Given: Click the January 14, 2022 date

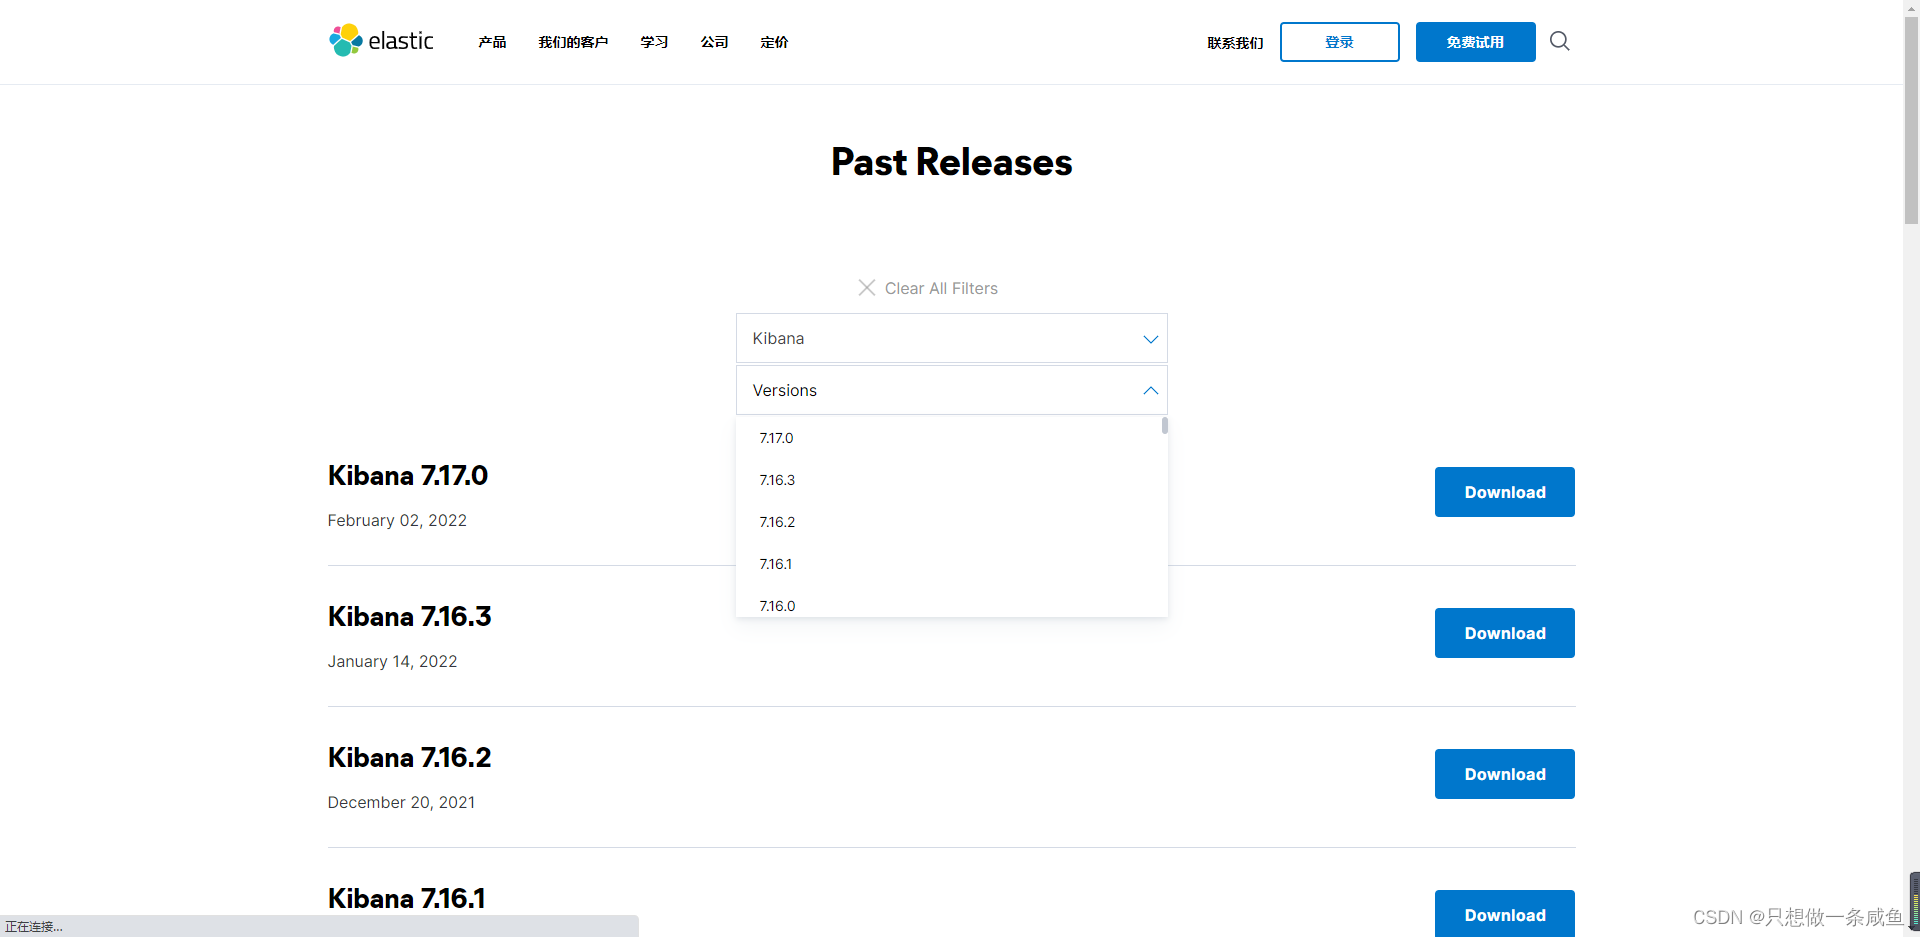Looking at the screenshot, I should [x=392, y=661].
